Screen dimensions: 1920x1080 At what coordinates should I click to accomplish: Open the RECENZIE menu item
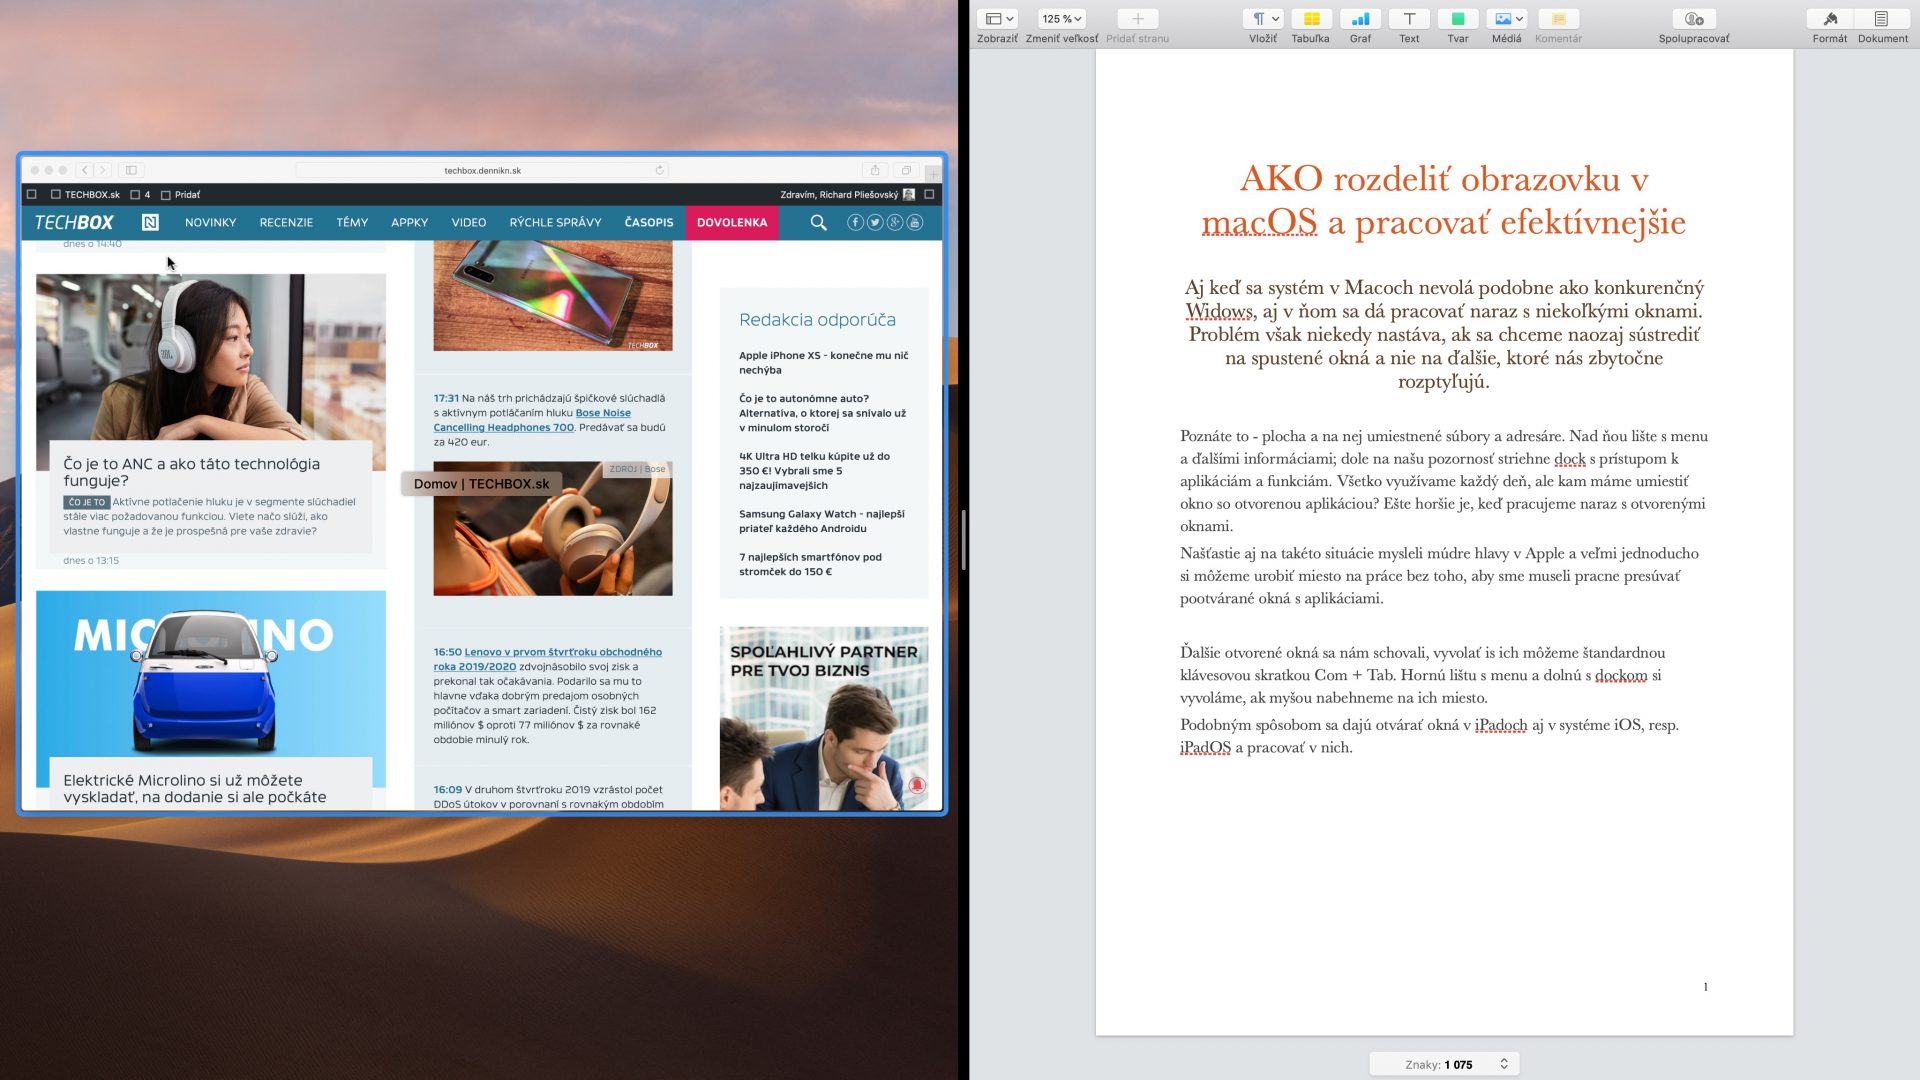point(286,222)
